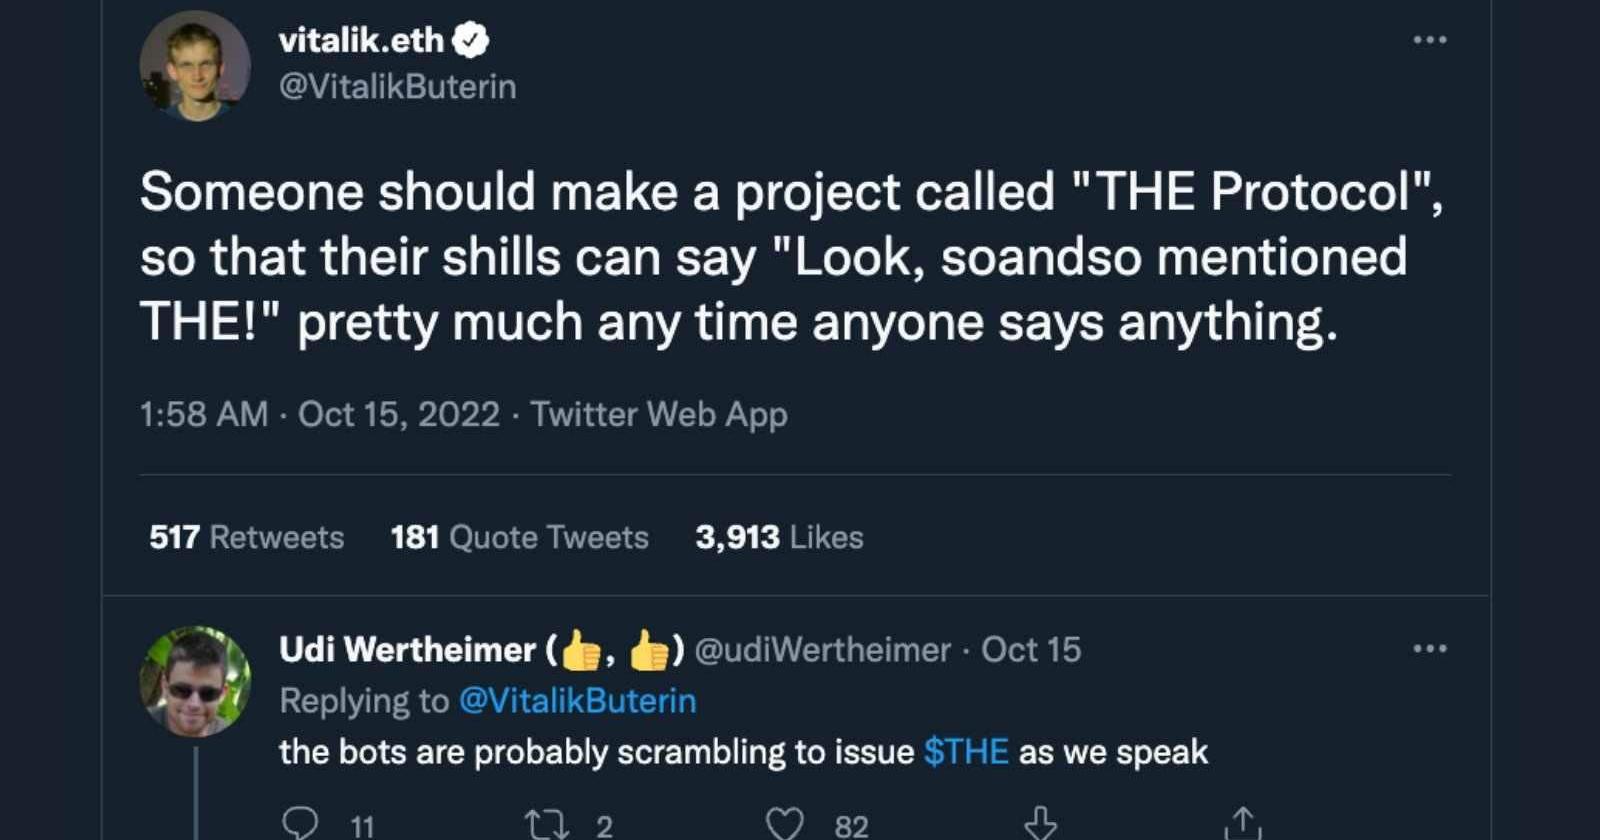Show the 3,913 Likes list

pyautogui.click(x=779, y=537)
